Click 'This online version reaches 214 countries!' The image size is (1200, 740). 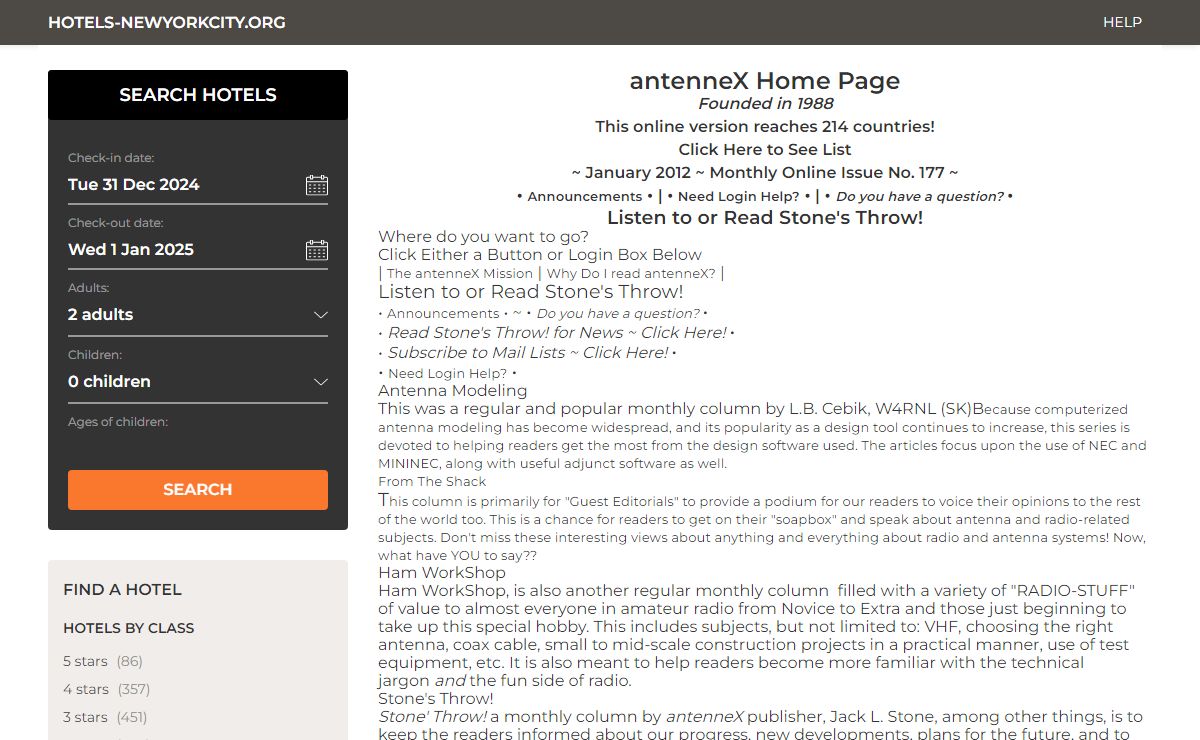pyautogui.click(x=765, y=127)
